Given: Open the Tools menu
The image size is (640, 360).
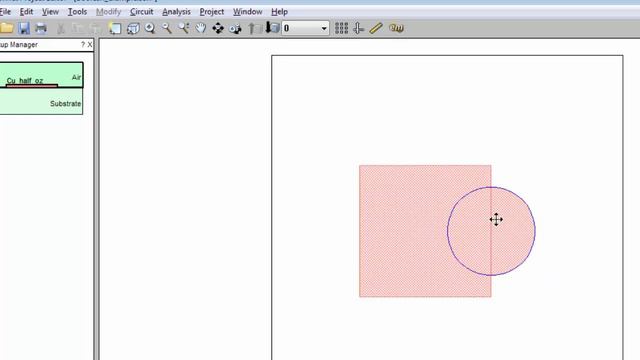Looking at the screenshot, I should pos(77,12).
